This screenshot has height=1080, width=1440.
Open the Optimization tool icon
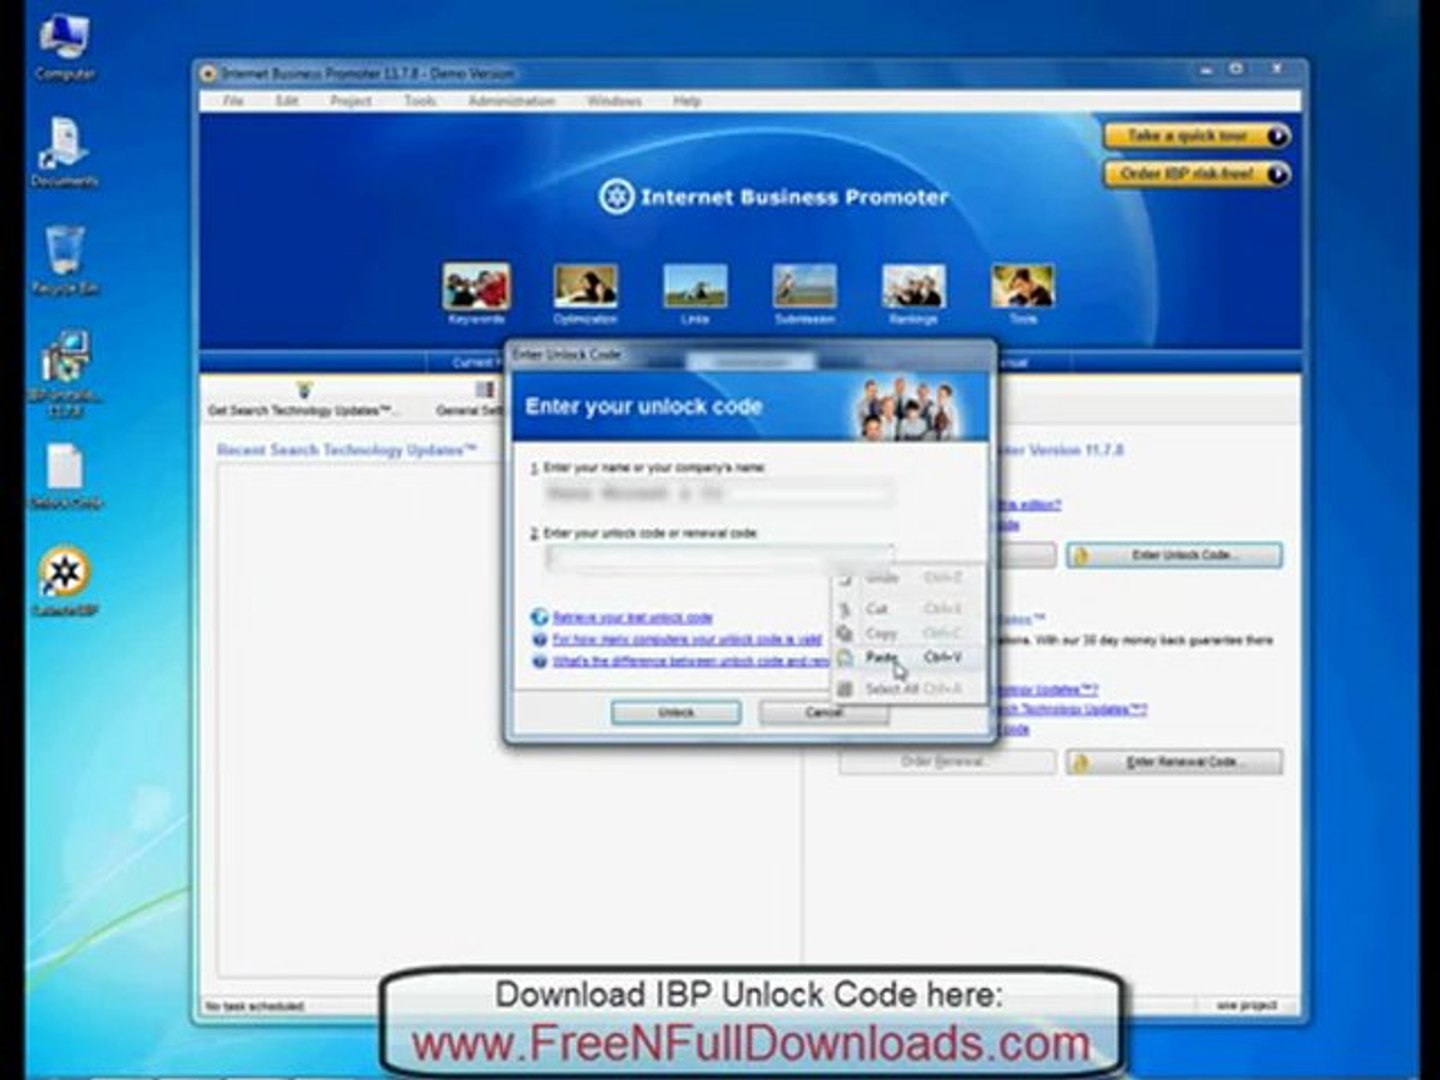[x=585, y=287]
